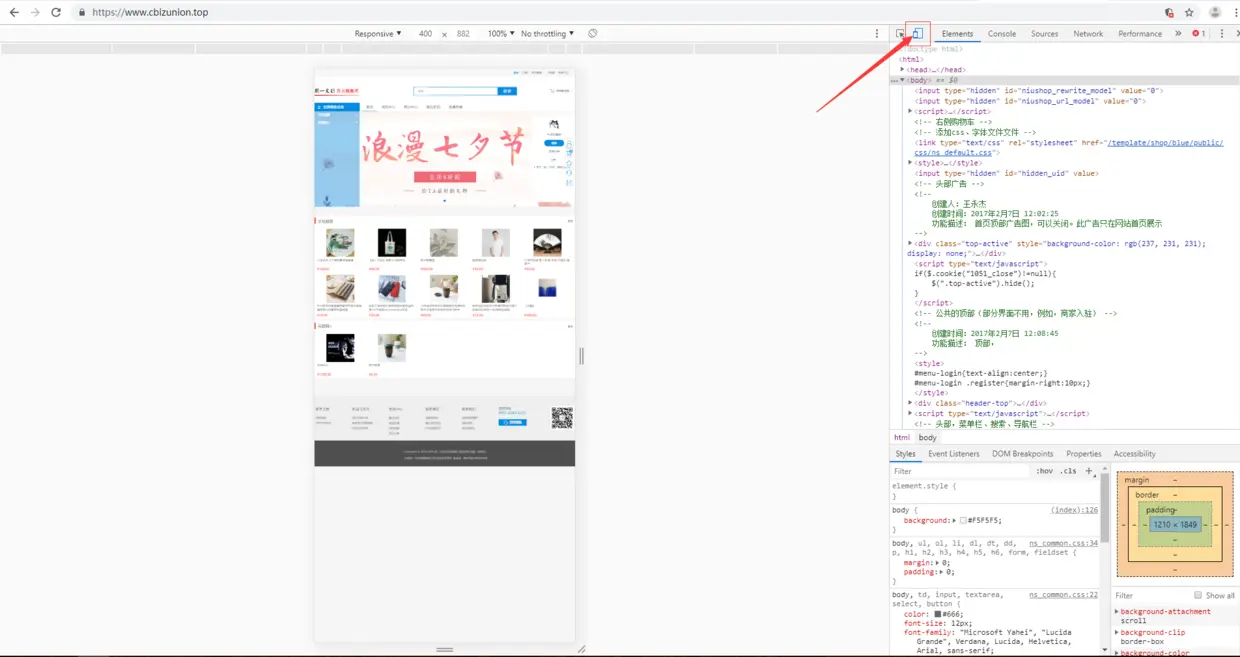Click the 1210 × 1849 box model content
Image resolution: width=1240 pixels, height=657 pixels.
tap(1174, 524)
